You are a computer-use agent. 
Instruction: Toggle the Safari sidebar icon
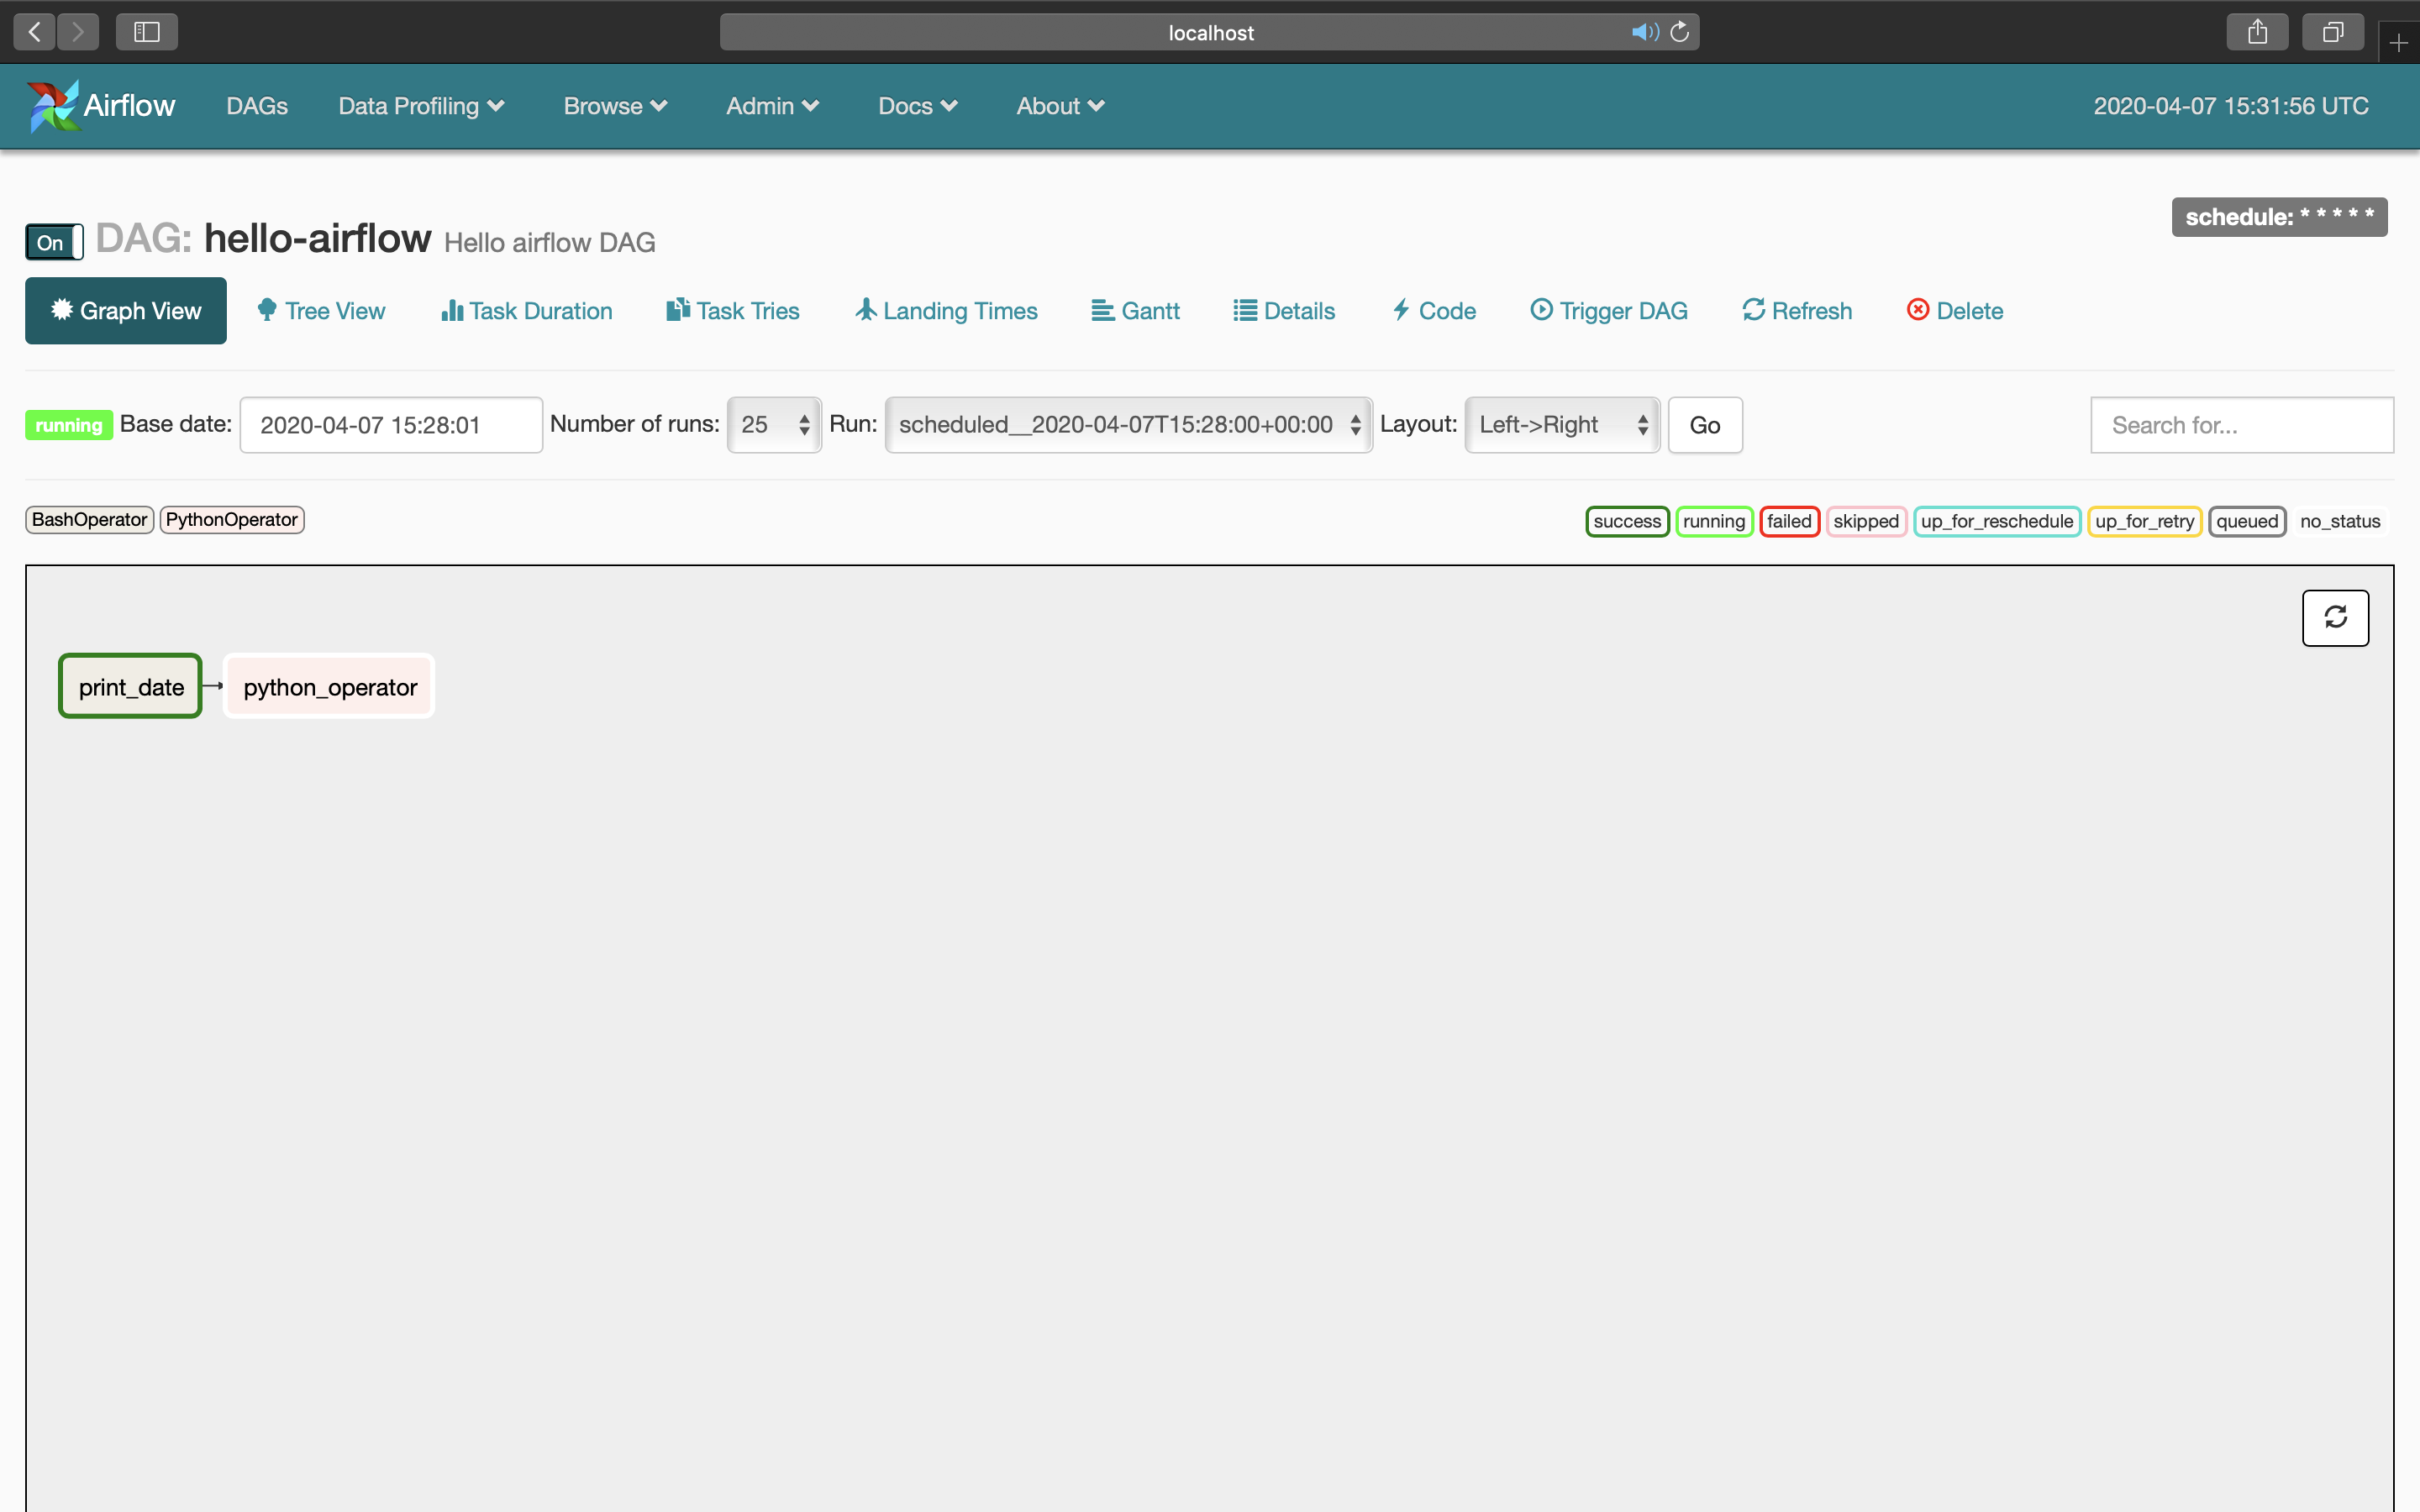coord(147,32)
